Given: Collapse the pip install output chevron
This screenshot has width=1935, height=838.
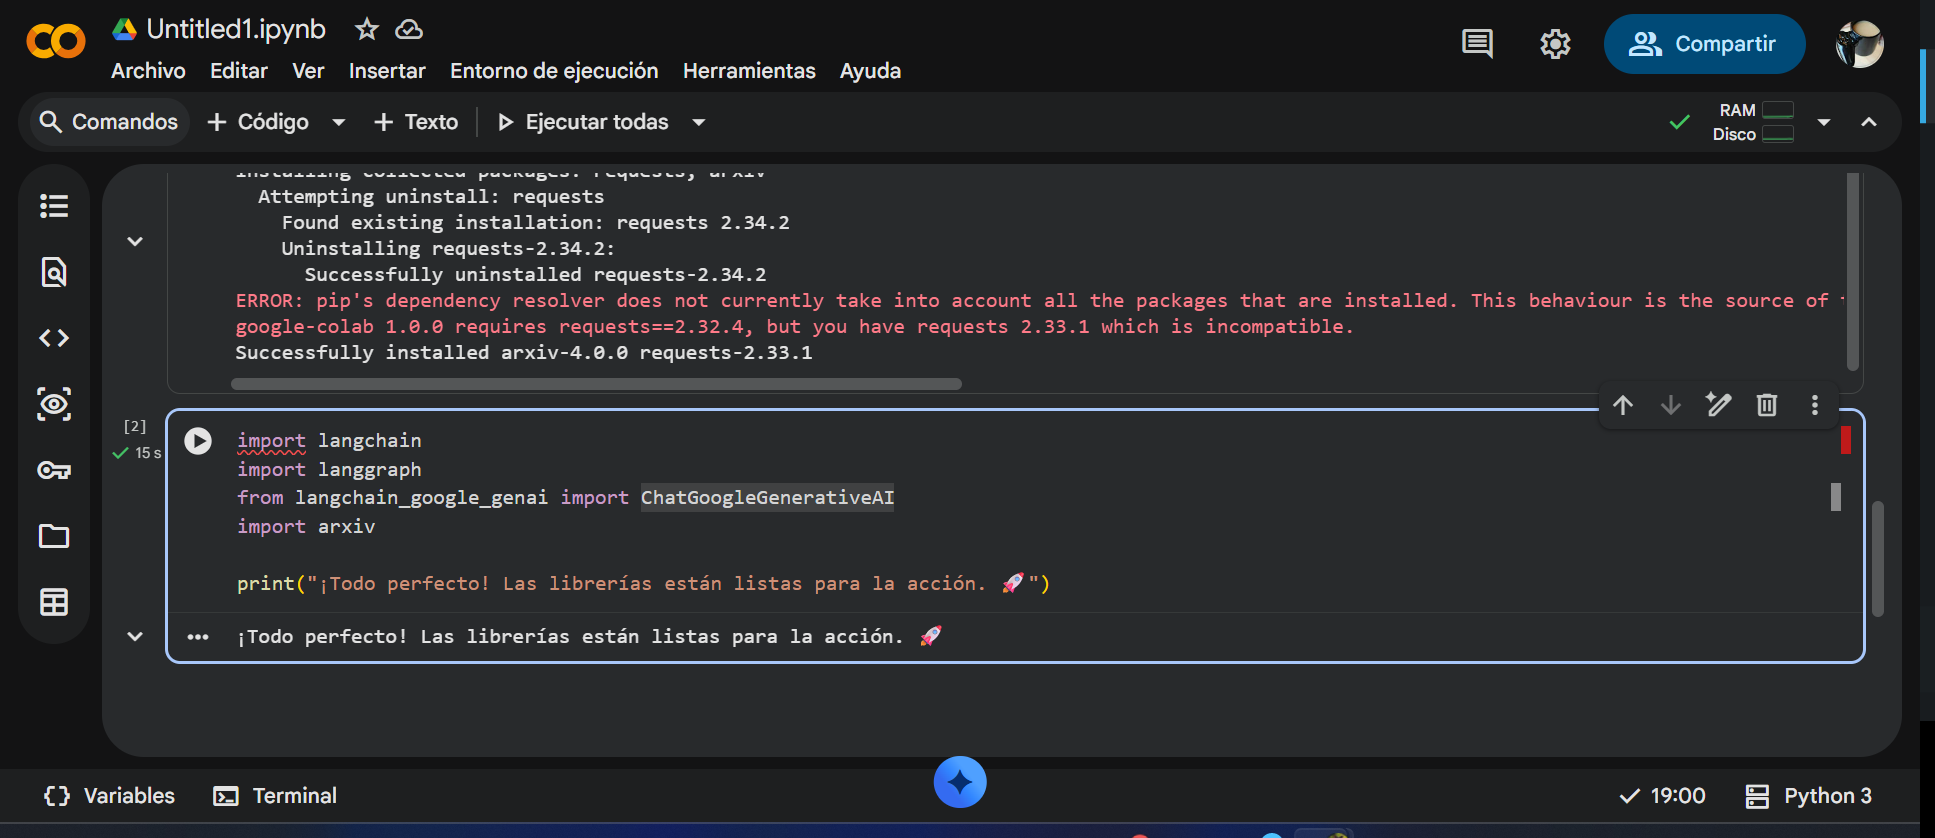Looking at the screenshot, I should tap(135, 241).
